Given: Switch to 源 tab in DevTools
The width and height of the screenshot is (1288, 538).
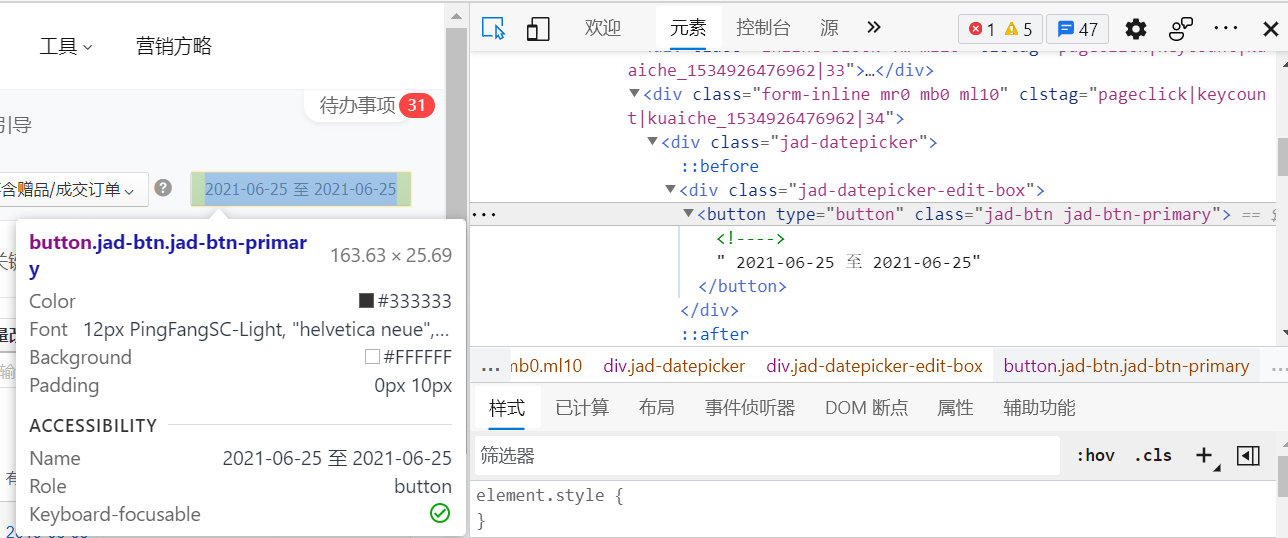Looking at the screenshot, I should coord(829,28).
